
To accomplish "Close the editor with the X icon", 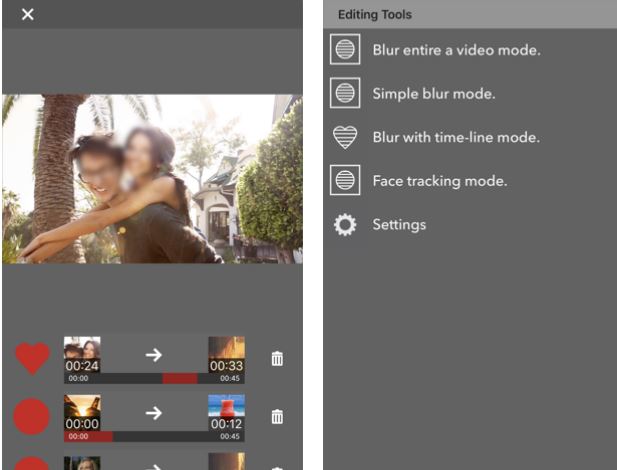I will tap(28, 14).
